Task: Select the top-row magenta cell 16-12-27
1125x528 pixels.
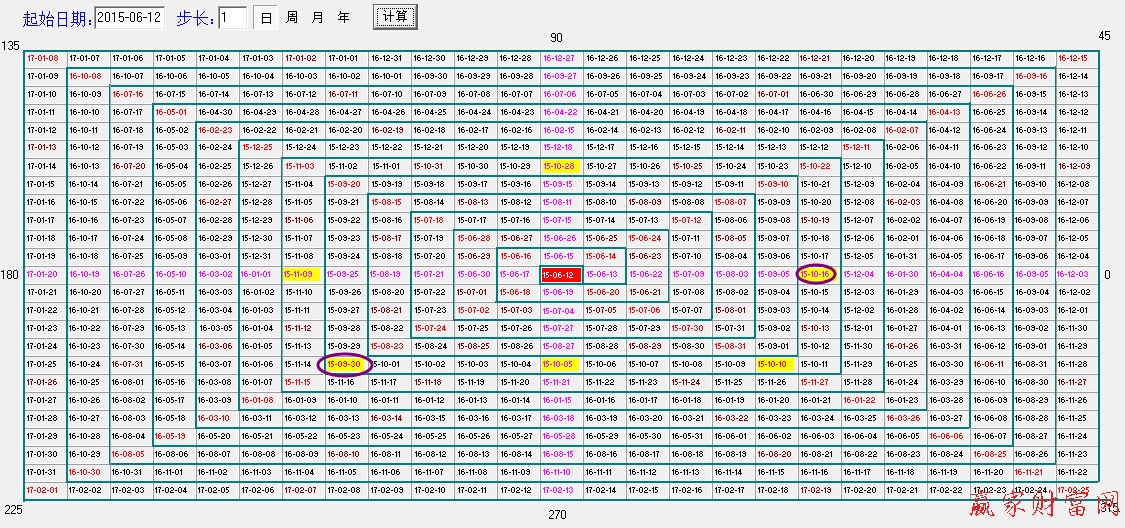Action: point(558,58)
